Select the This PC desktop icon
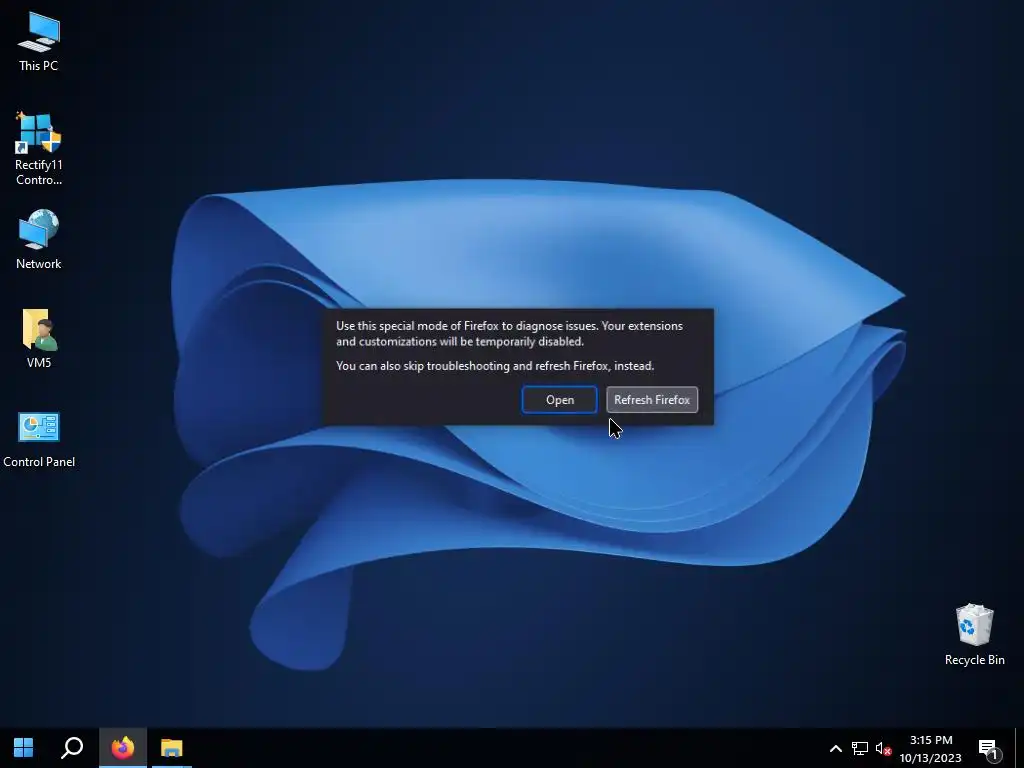Screen dimensions: 1024x768 coord(39,42)
